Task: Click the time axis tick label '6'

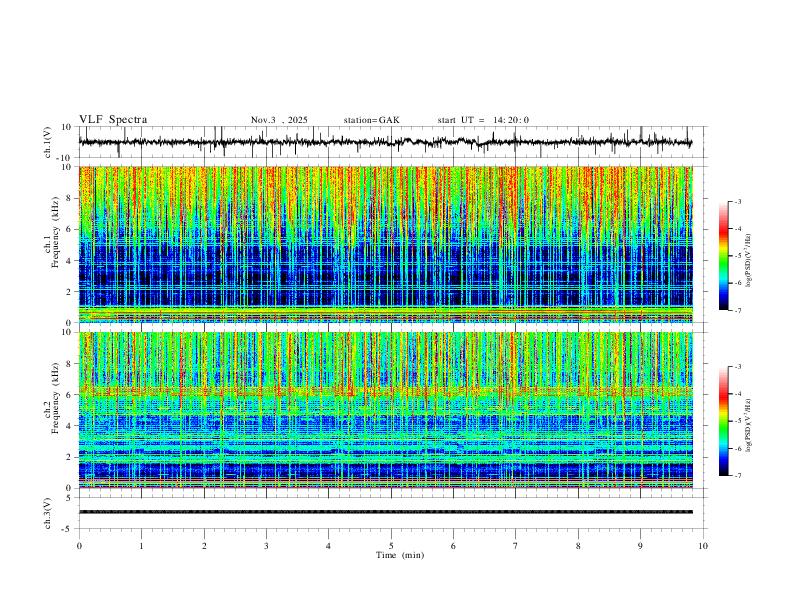Action: (x=453, y=546)
